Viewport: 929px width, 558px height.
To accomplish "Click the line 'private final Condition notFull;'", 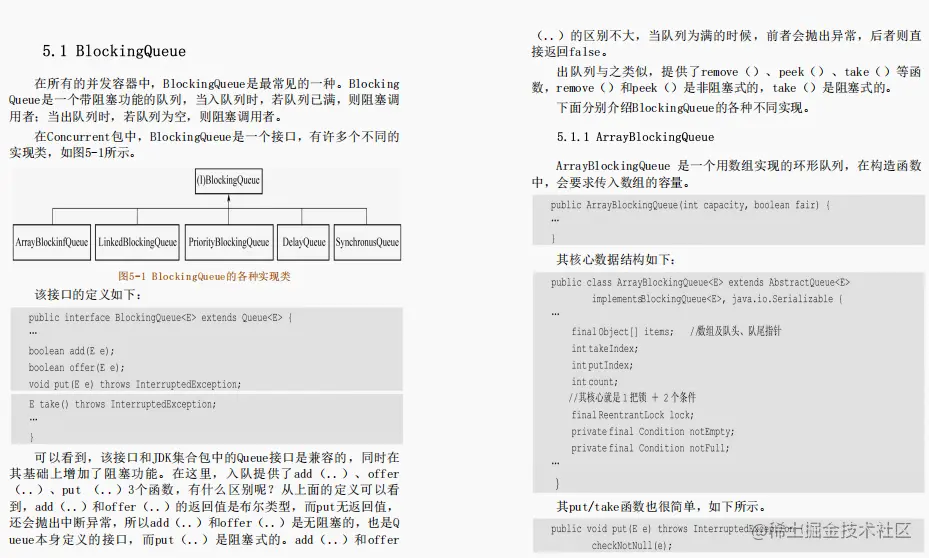I will [650, 448].
